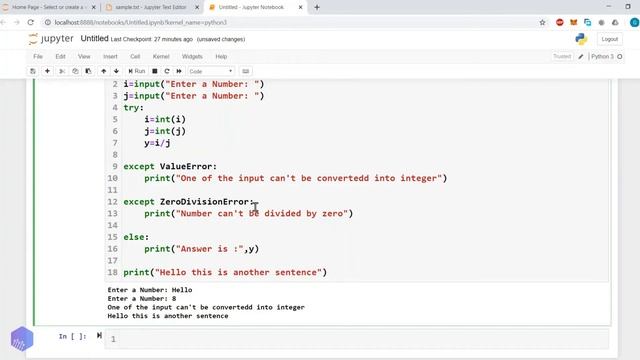
Task: Move selected cell up arrow icon
Action: (104, 71)
